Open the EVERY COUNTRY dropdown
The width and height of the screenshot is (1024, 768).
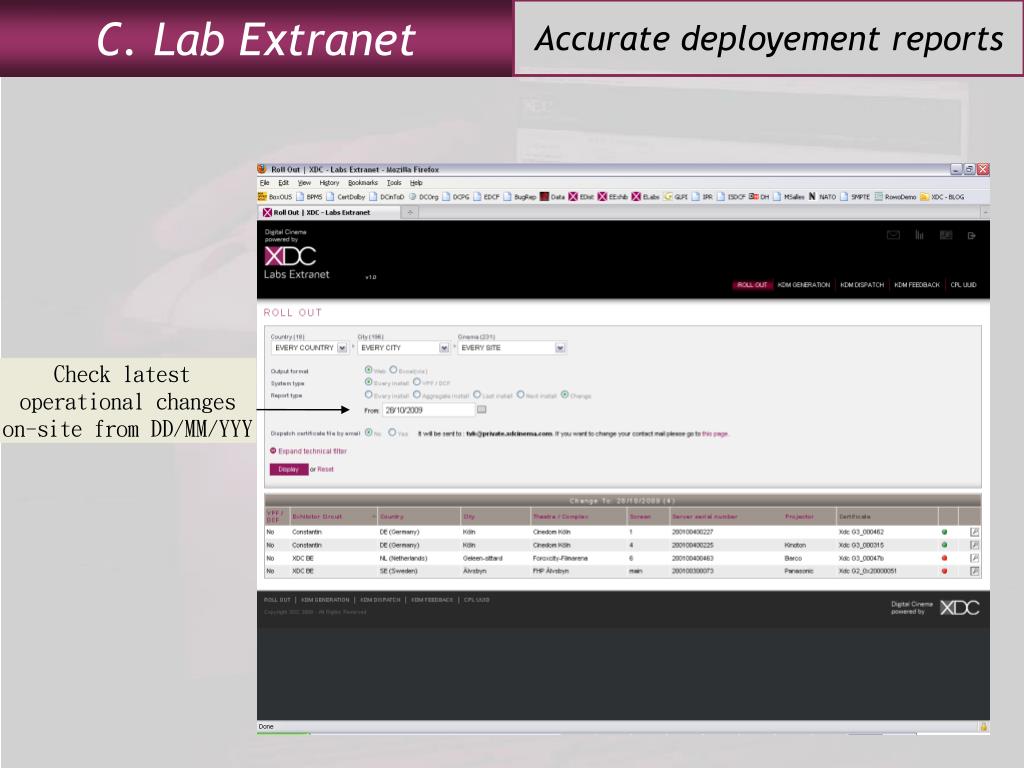(x=310, y=348)
